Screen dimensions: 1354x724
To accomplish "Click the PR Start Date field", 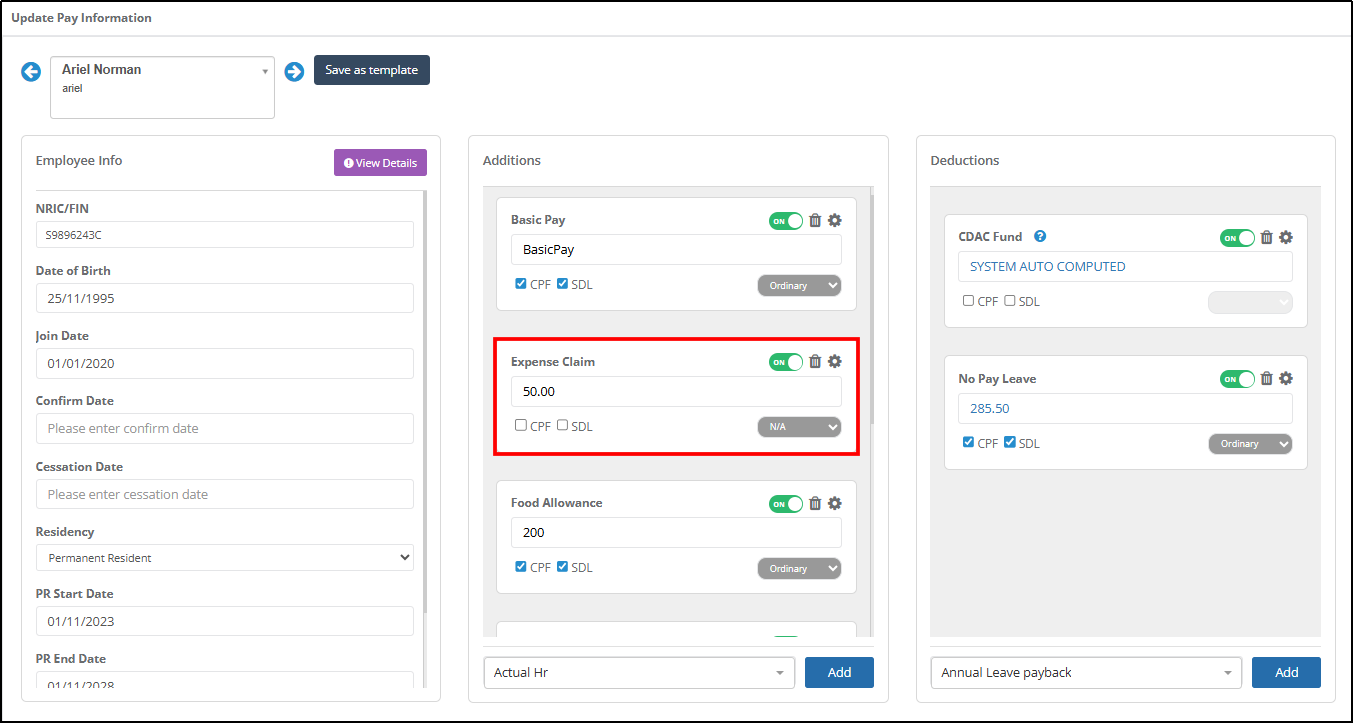I will tap(225, 621).
